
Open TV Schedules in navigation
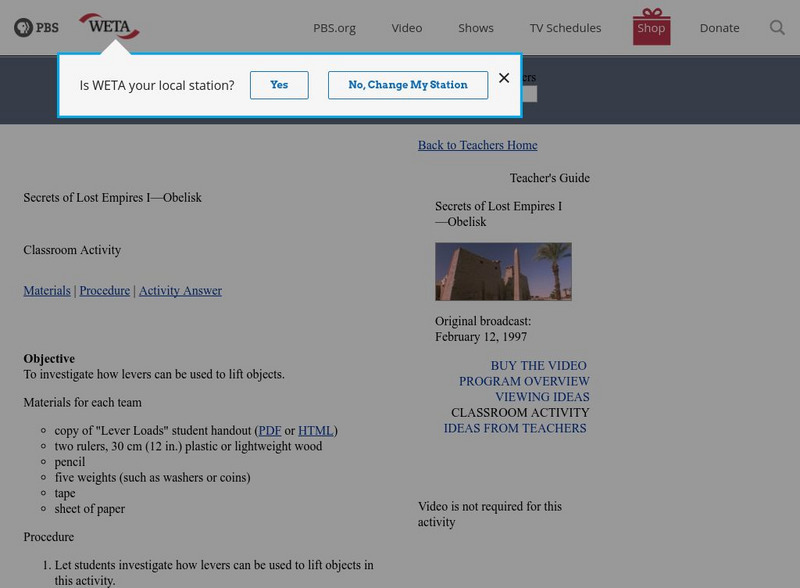pos(565,28)
